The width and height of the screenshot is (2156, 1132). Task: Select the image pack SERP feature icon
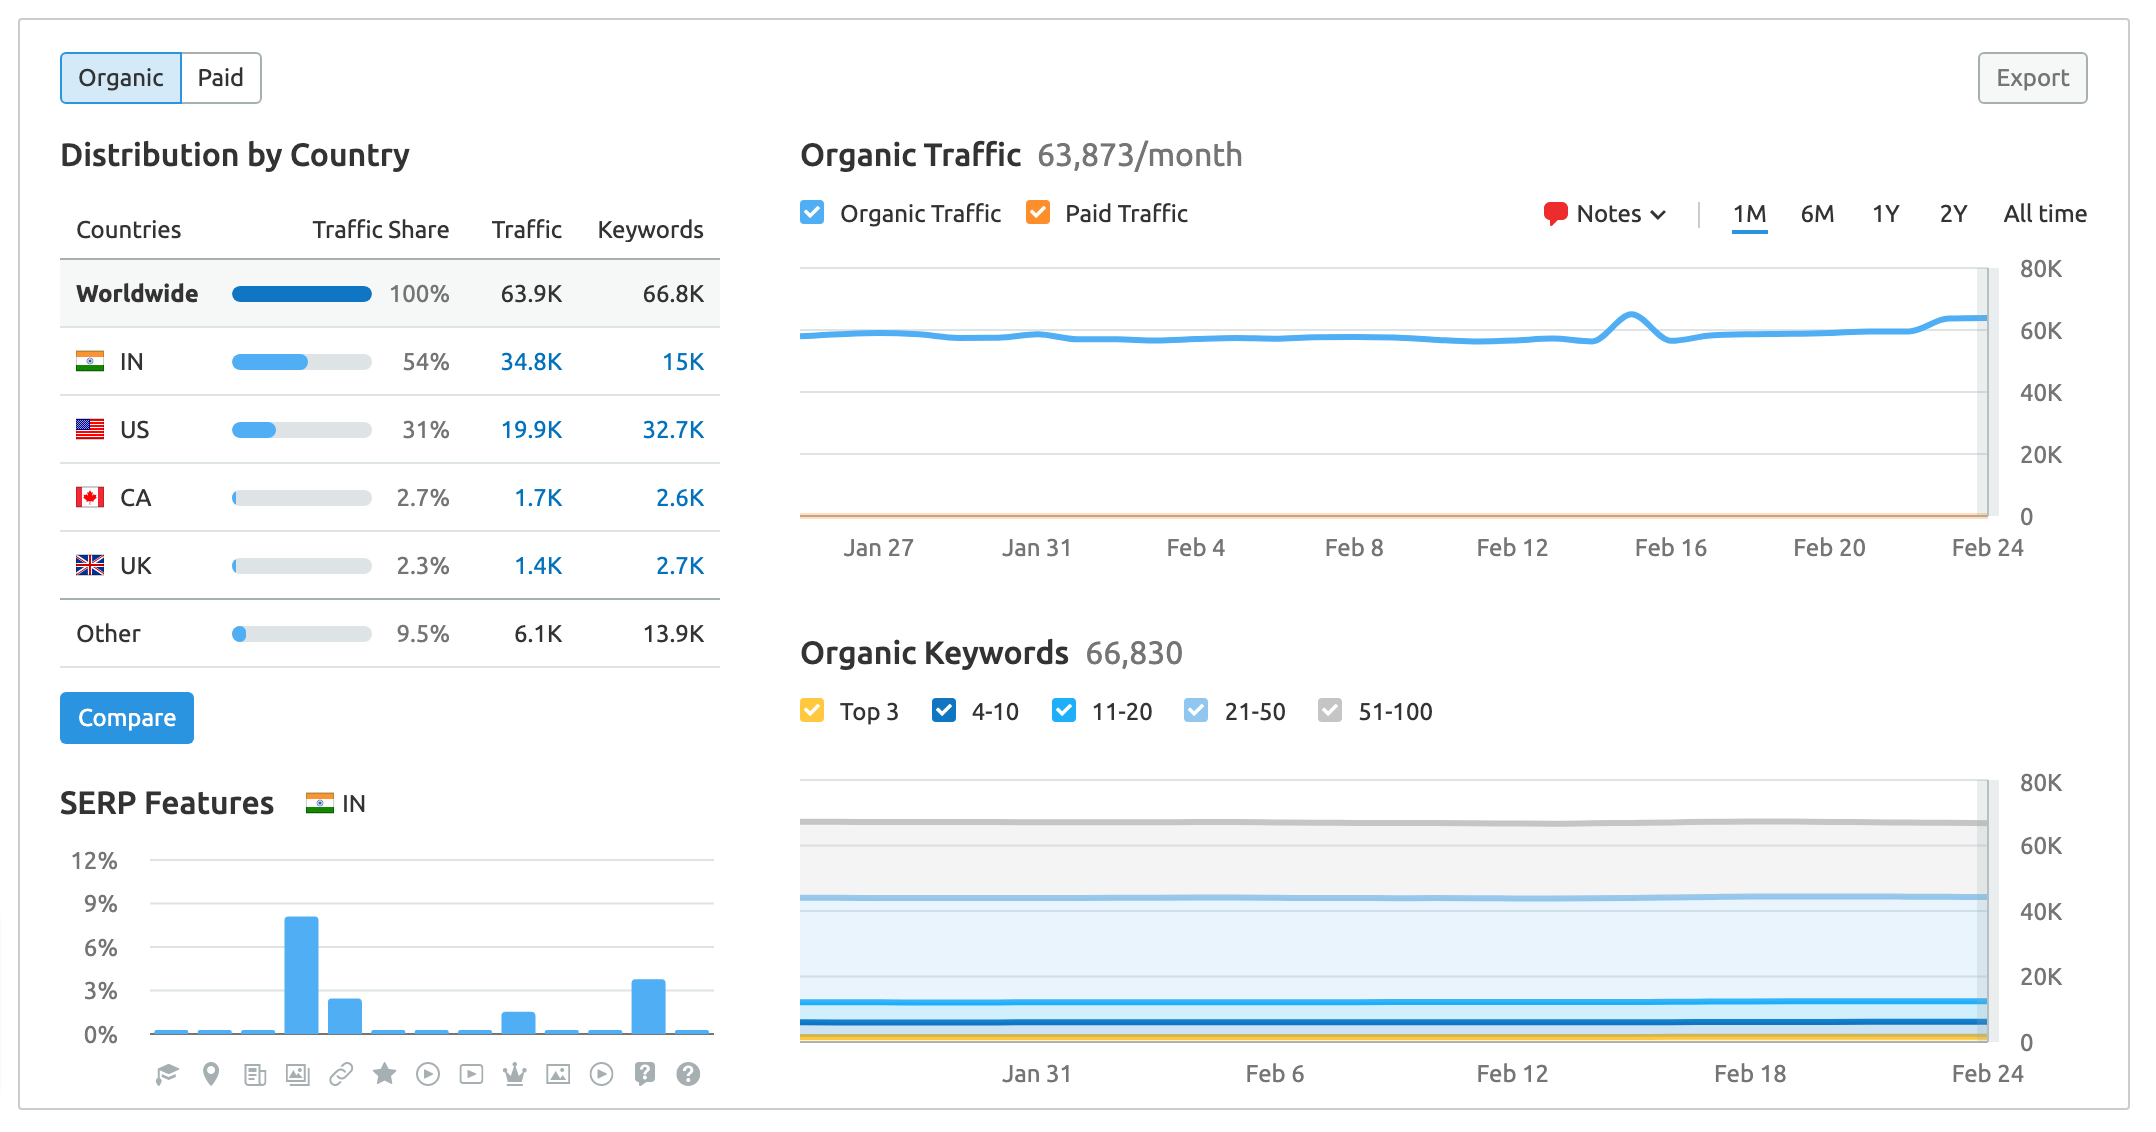[298, 1073]
